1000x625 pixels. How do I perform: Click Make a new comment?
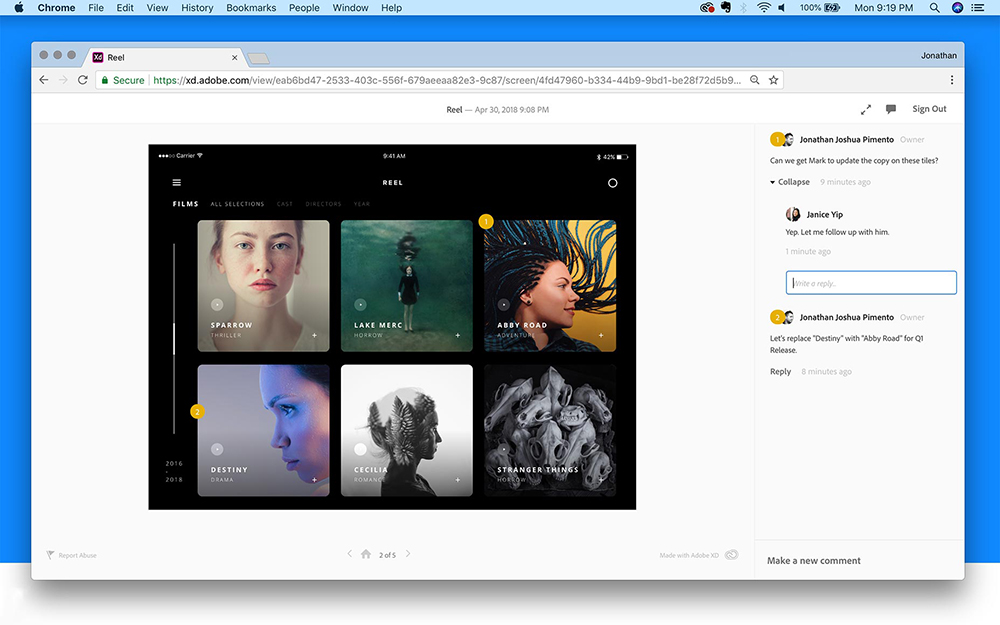(814, 561)
